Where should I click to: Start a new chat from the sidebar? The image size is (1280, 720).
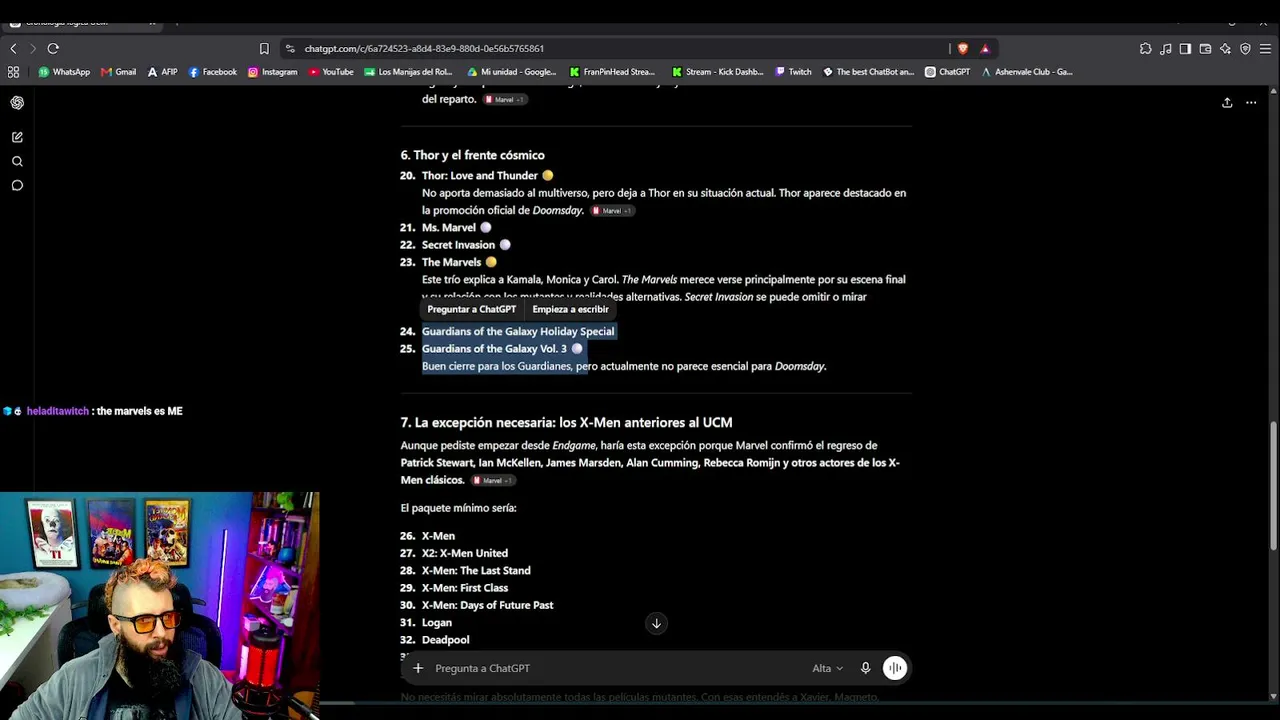coord(17,137)
